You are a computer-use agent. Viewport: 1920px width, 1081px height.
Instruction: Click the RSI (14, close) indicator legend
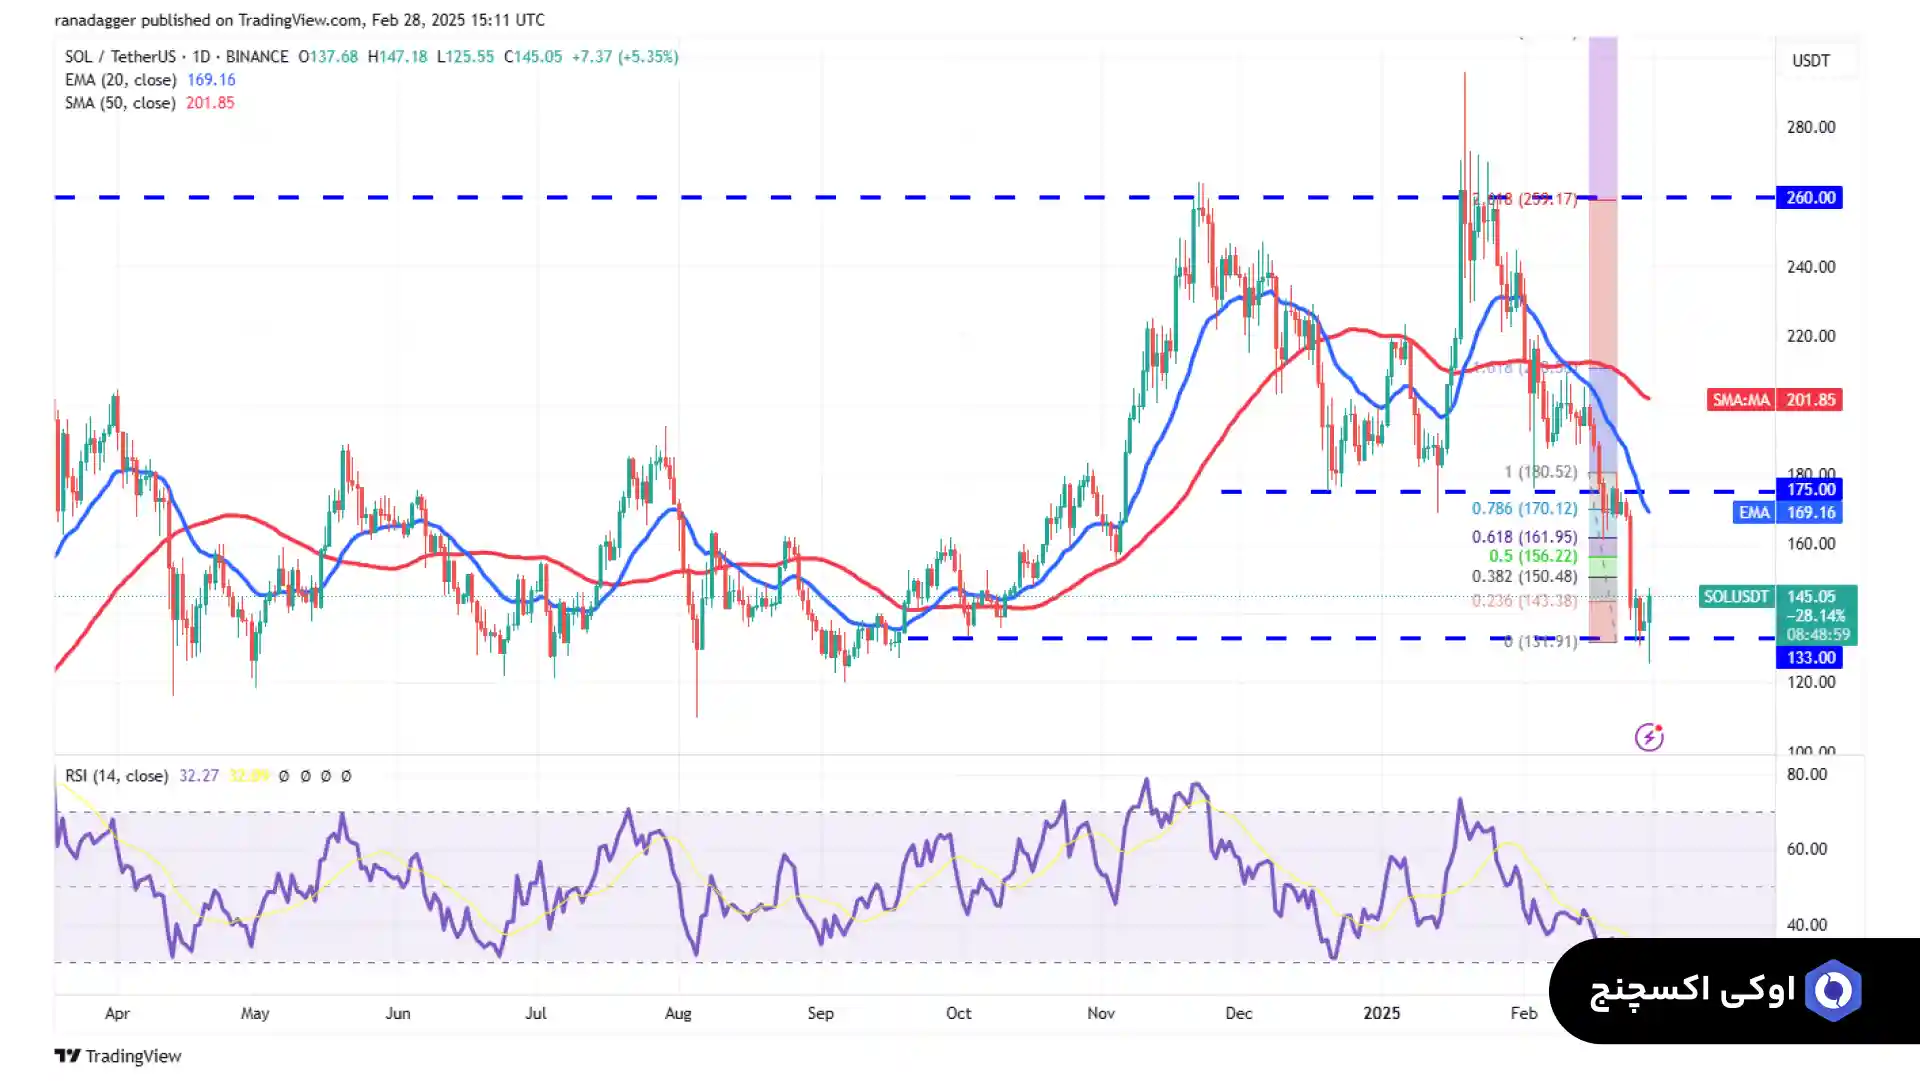[116, 776]
